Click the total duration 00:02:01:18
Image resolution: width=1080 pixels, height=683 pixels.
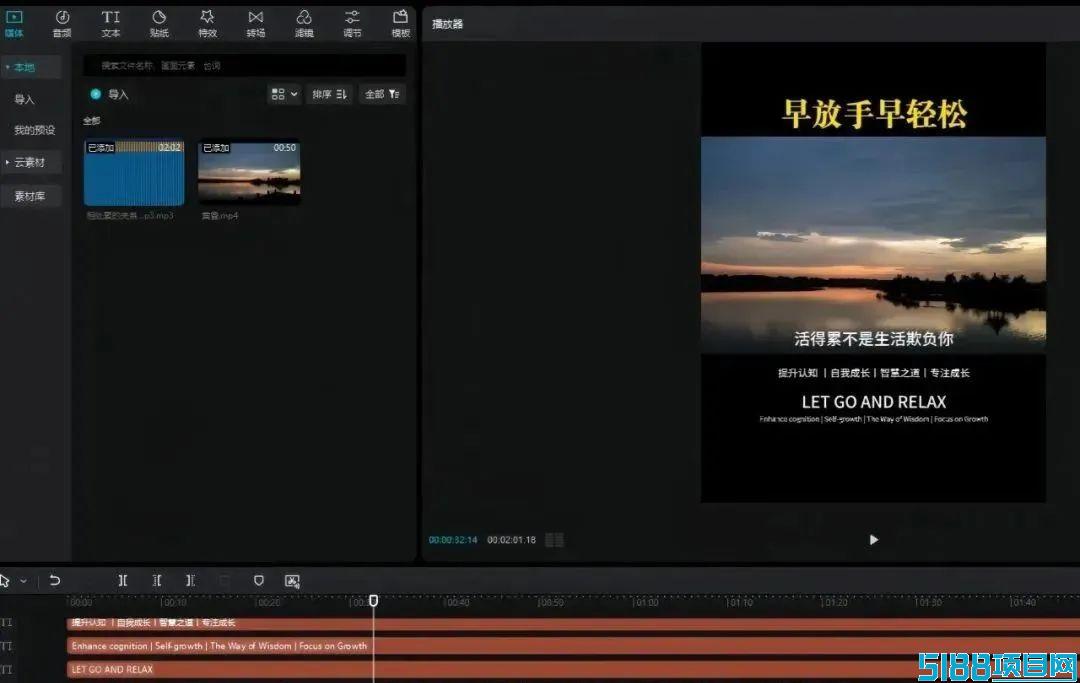tap(511, 540)
